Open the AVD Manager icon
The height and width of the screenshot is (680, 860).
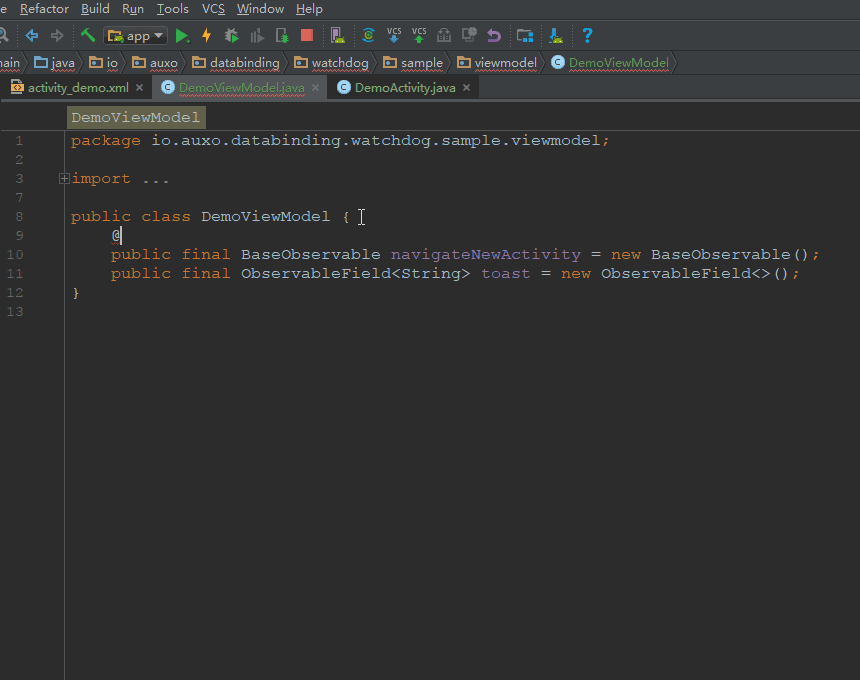coord(337,36)
